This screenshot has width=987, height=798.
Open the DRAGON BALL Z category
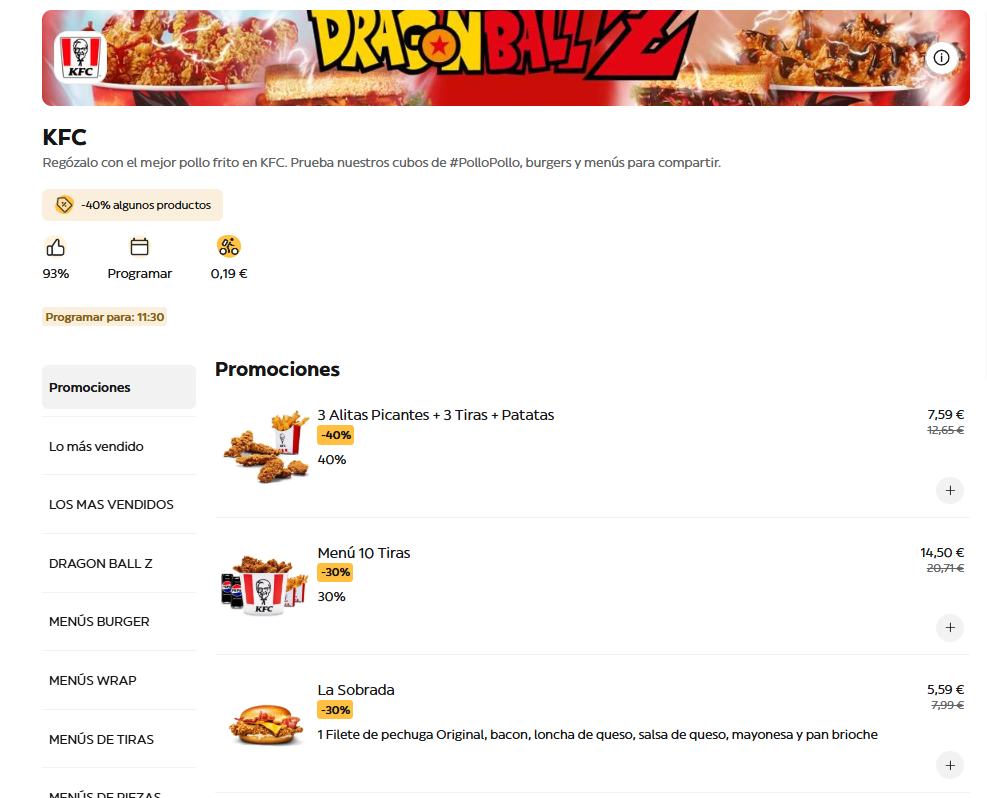pos(119,563)
